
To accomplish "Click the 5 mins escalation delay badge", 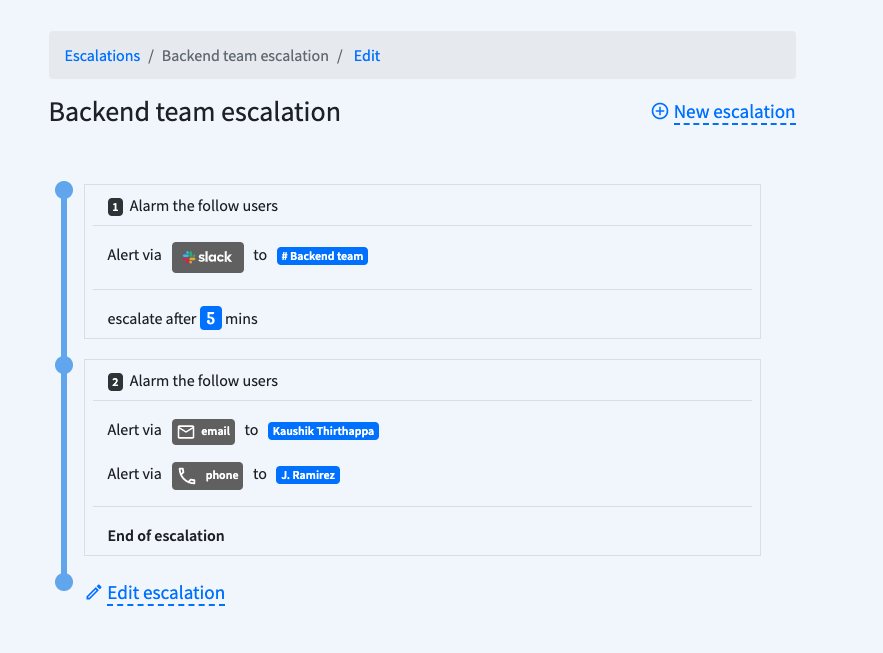I will point(211,319).
